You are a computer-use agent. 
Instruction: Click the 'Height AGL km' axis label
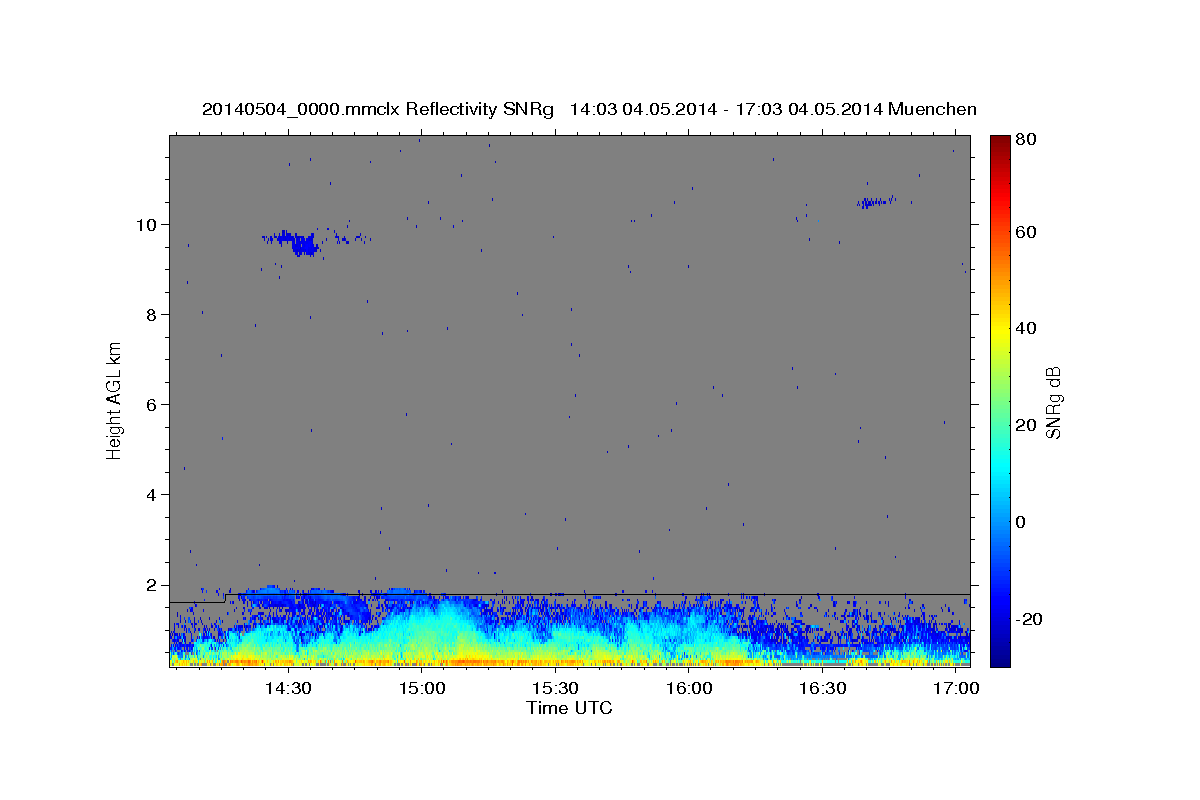[x=115, y=400]
